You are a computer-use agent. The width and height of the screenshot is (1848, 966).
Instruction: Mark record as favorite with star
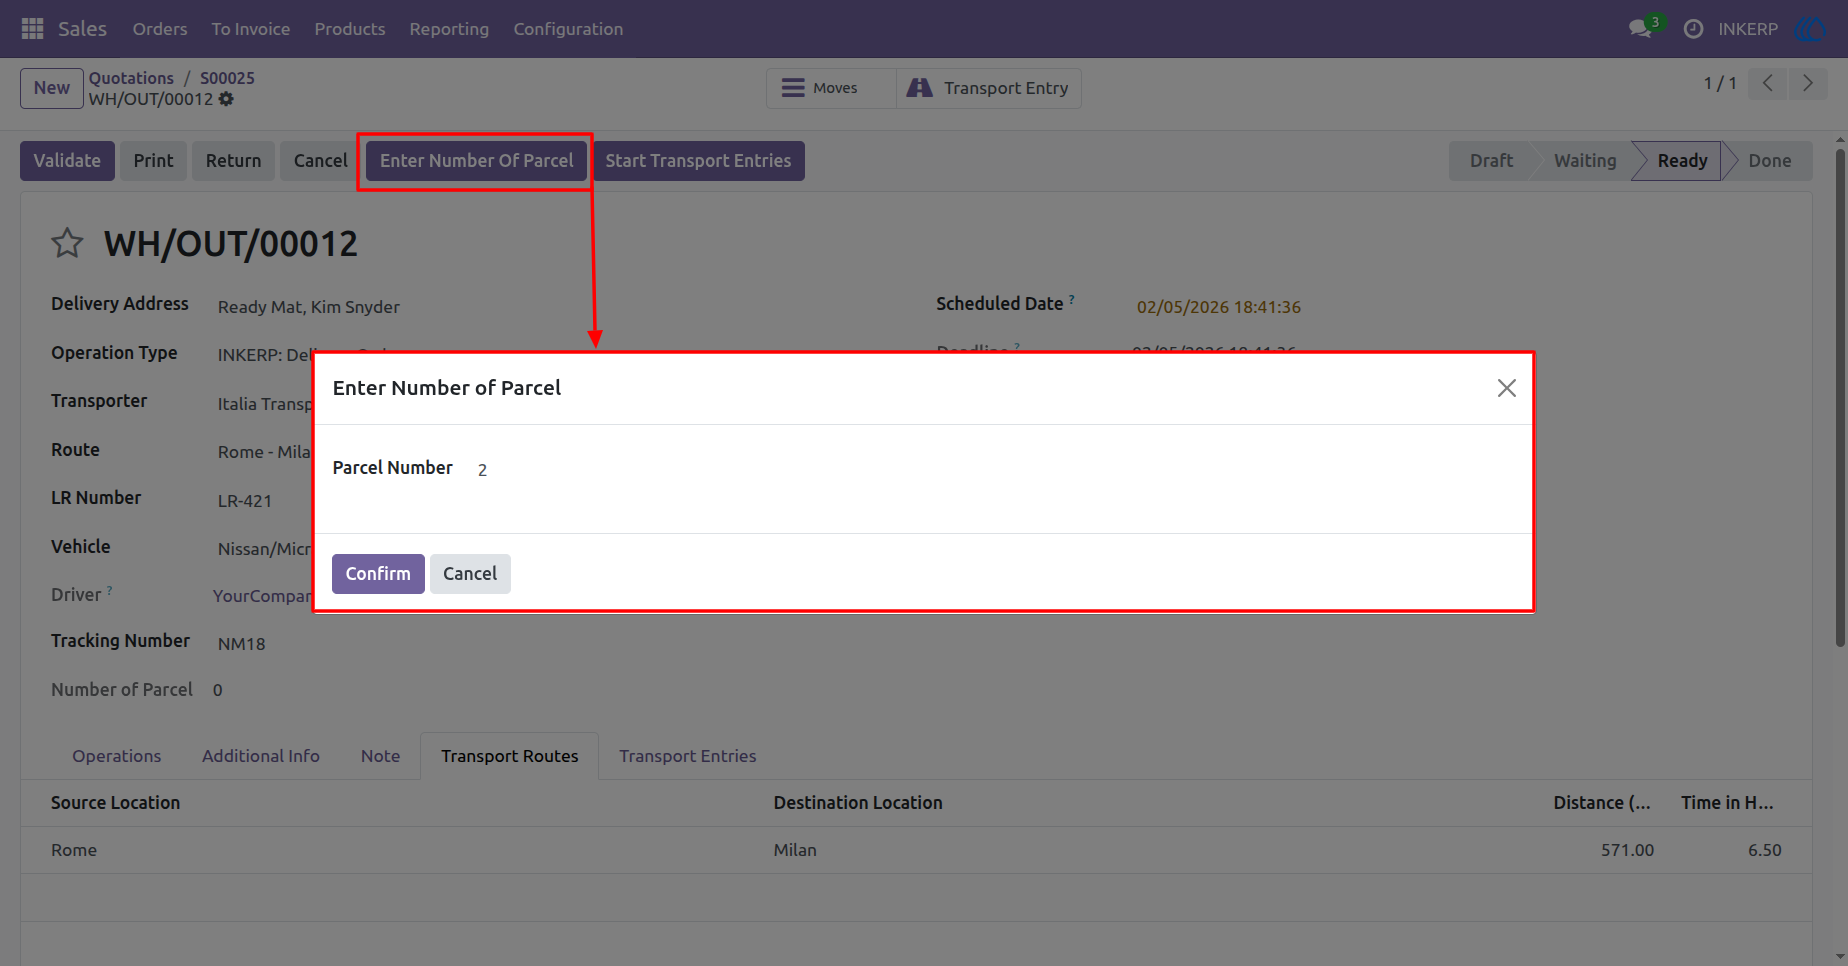67,243
